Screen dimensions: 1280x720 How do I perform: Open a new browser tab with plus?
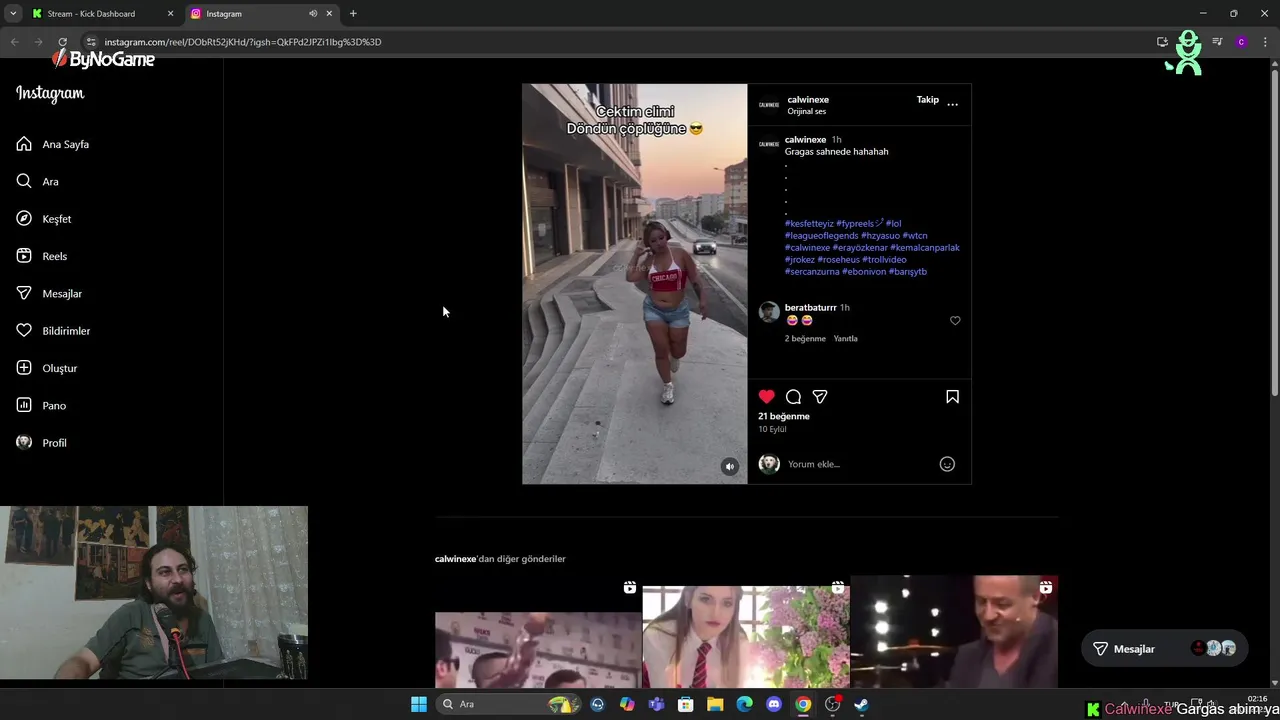coord(353,14)
